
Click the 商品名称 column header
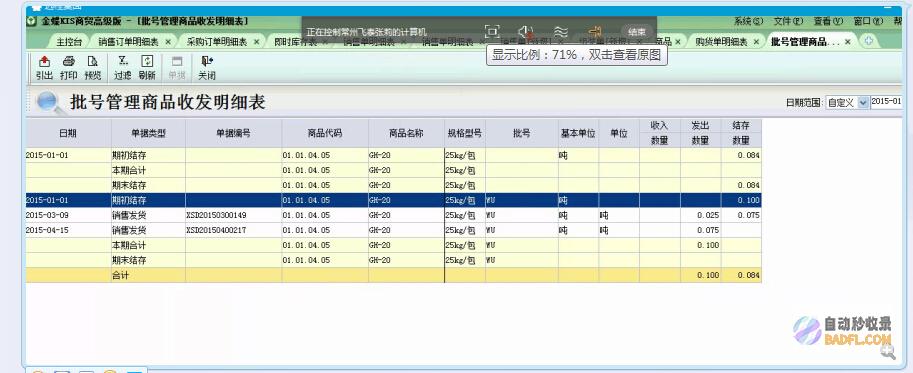coord(406,133)
